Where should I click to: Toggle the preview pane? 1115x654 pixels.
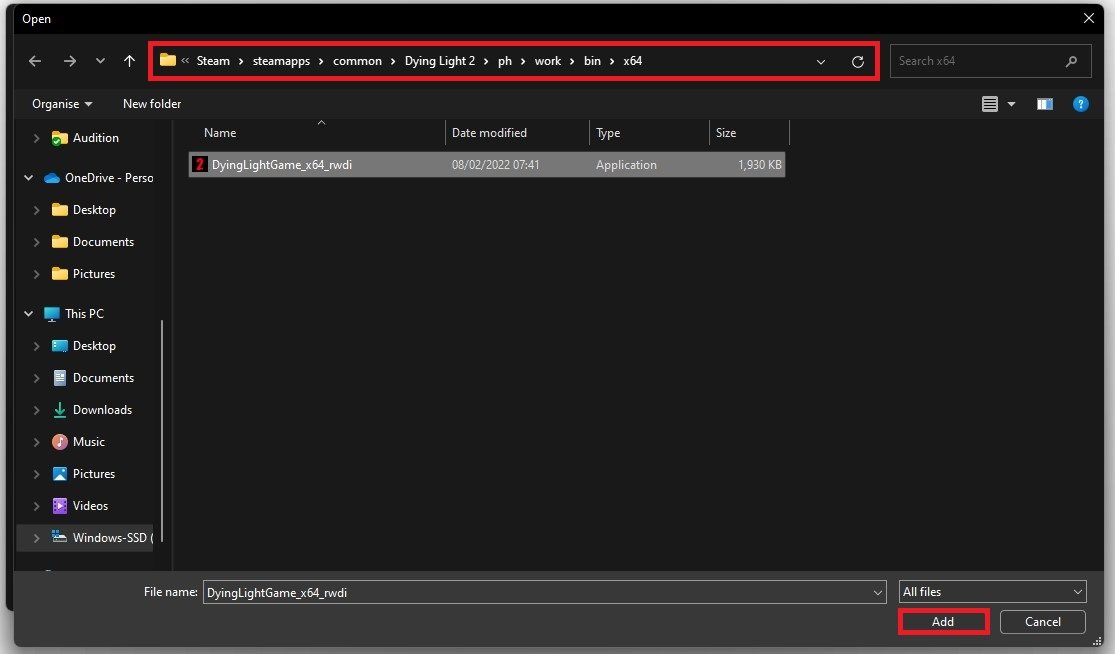[1045, 104]
